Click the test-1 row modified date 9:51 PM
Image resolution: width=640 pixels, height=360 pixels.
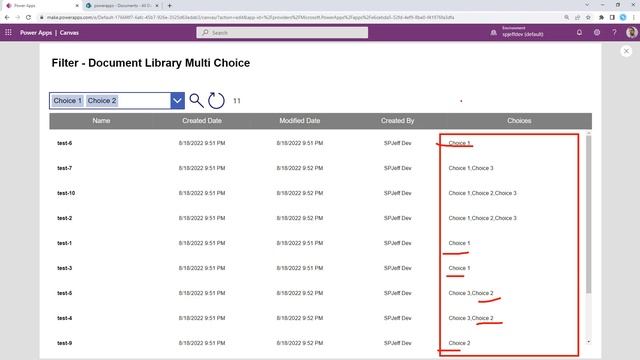click(300, 243)
